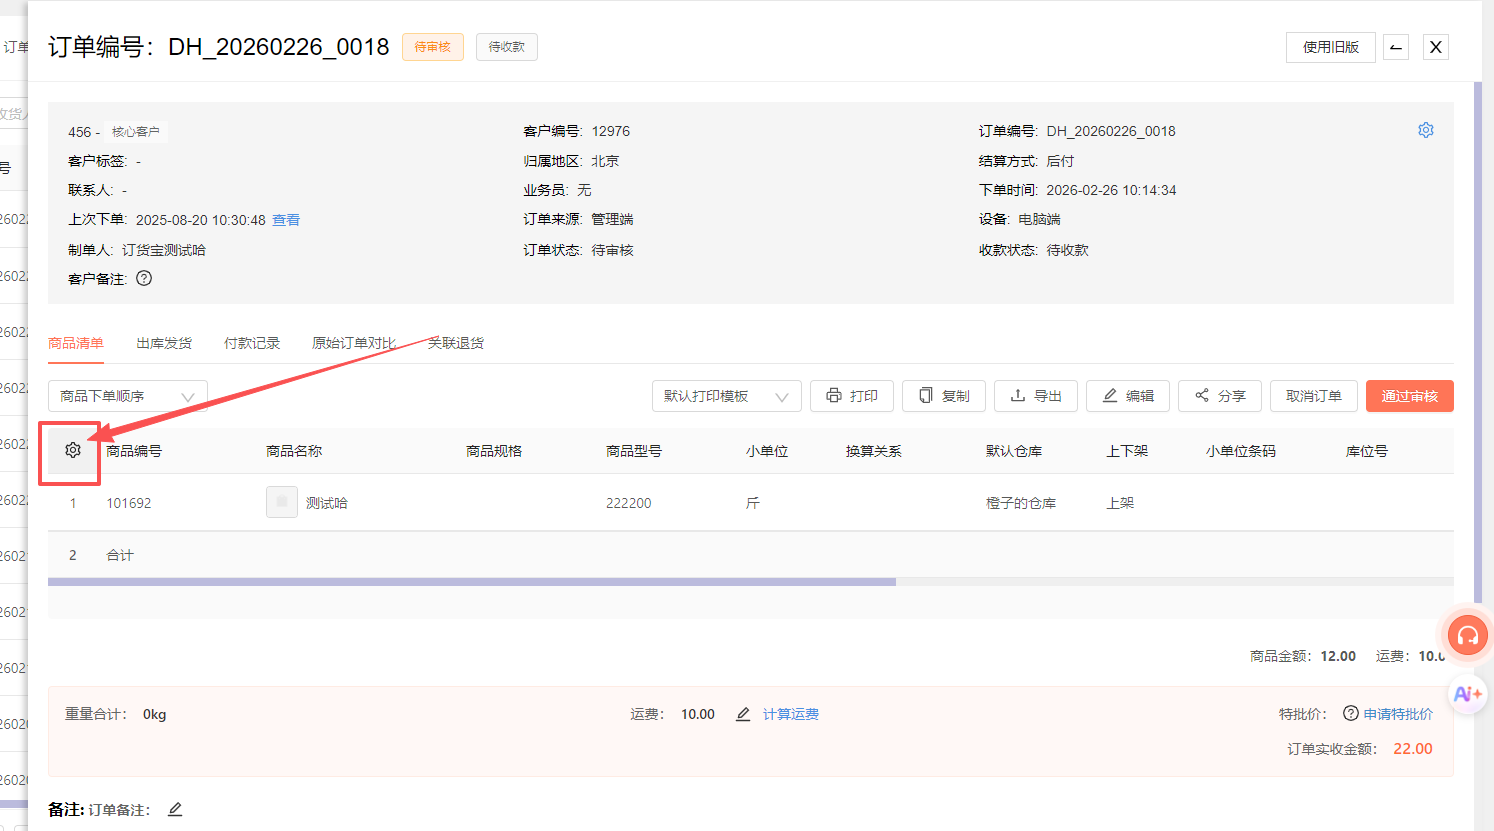
Task: Approve order with 通过审核 button
Action: tap(1410, 396)
